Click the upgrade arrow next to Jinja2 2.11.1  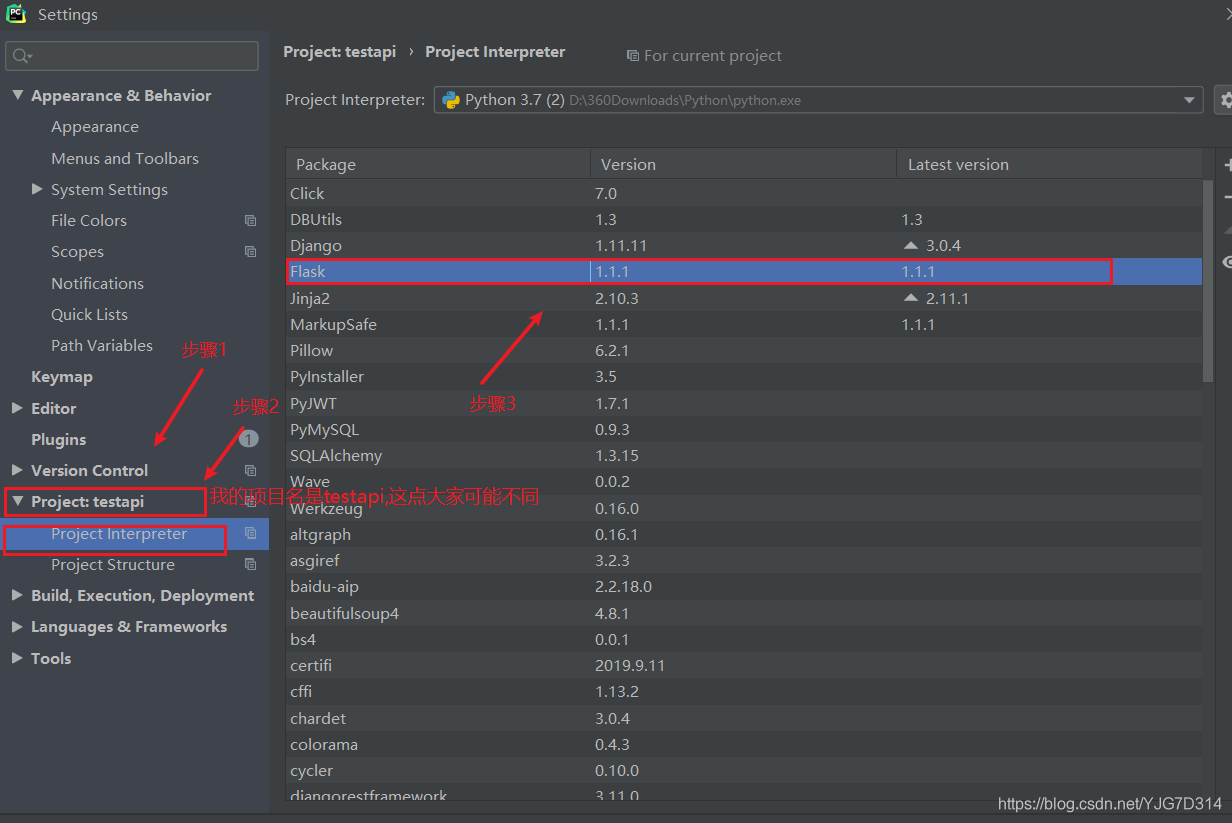[910, 298]
